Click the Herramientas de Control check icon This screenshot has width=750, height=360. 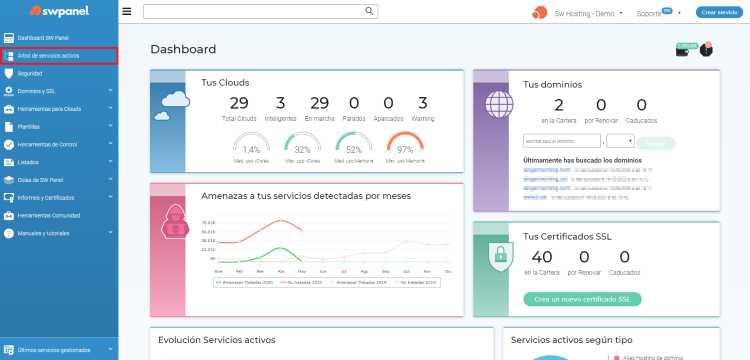click(9, 144)
